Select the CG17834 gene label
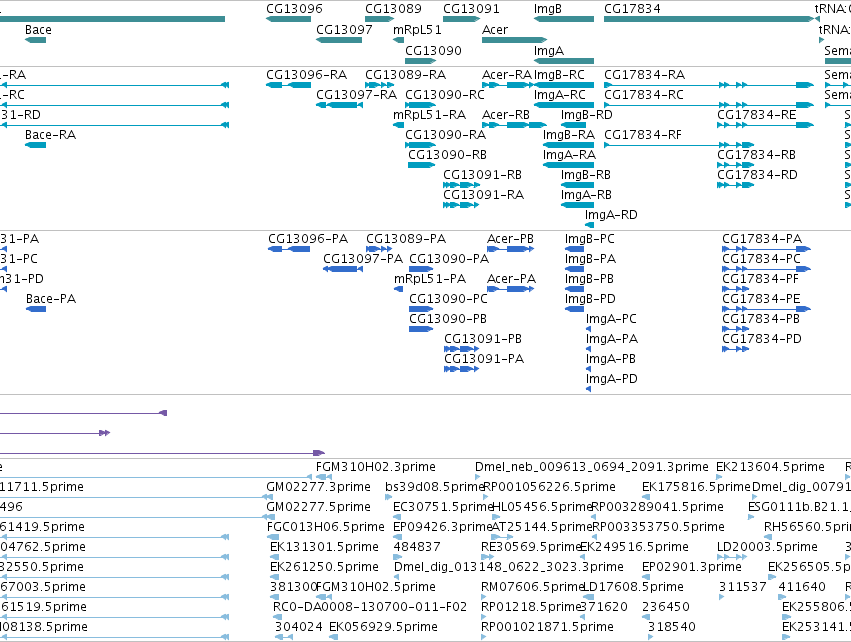 (632, 9)
